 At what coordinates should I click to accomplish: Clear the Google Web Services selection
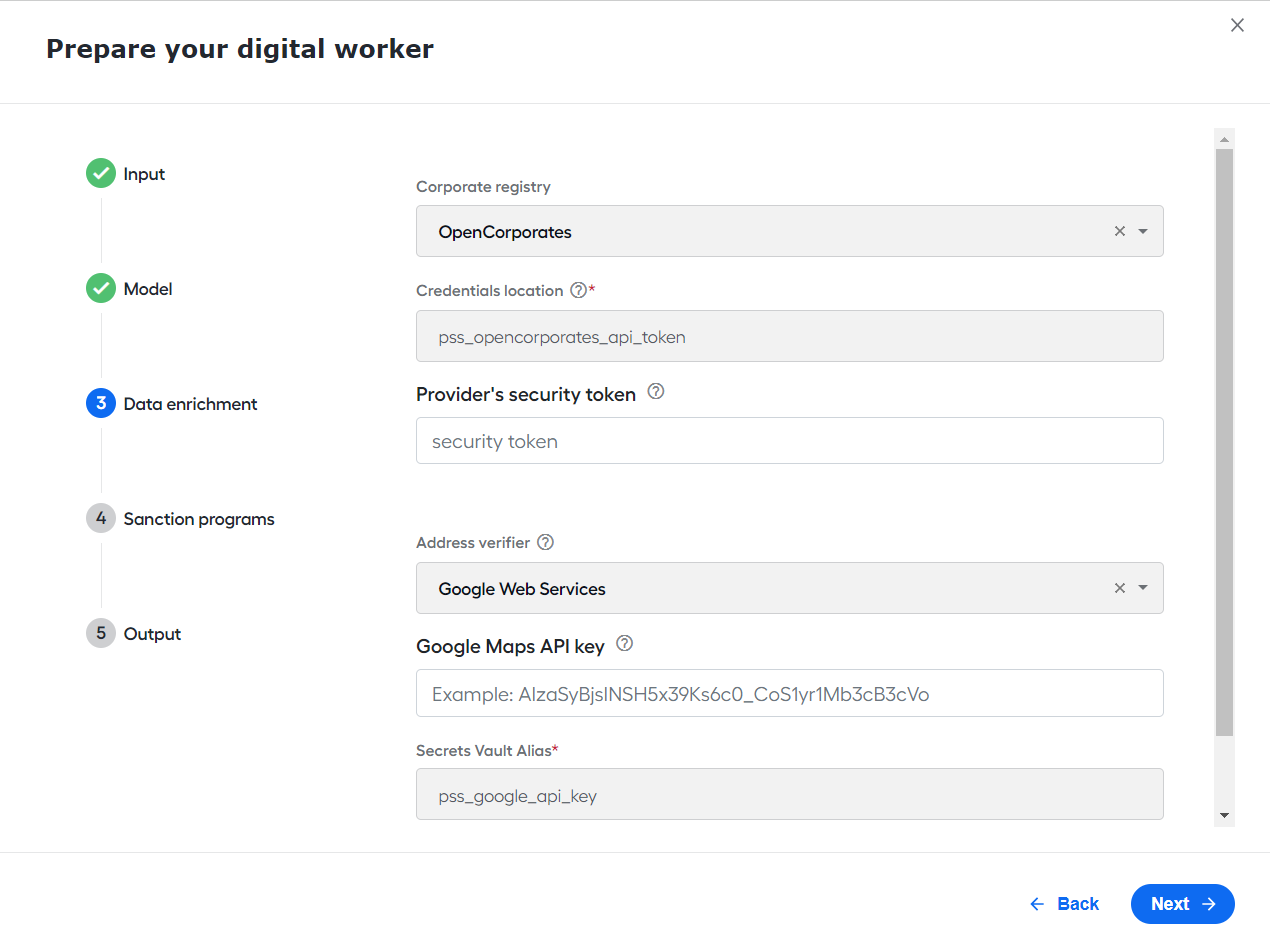(1120, 588)
